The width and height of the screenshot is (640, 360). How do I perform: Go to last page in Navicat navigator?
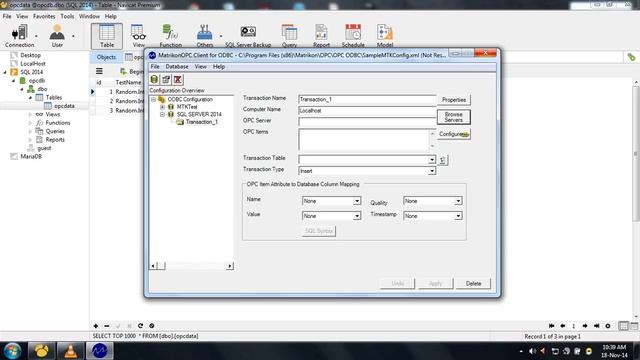596,326
